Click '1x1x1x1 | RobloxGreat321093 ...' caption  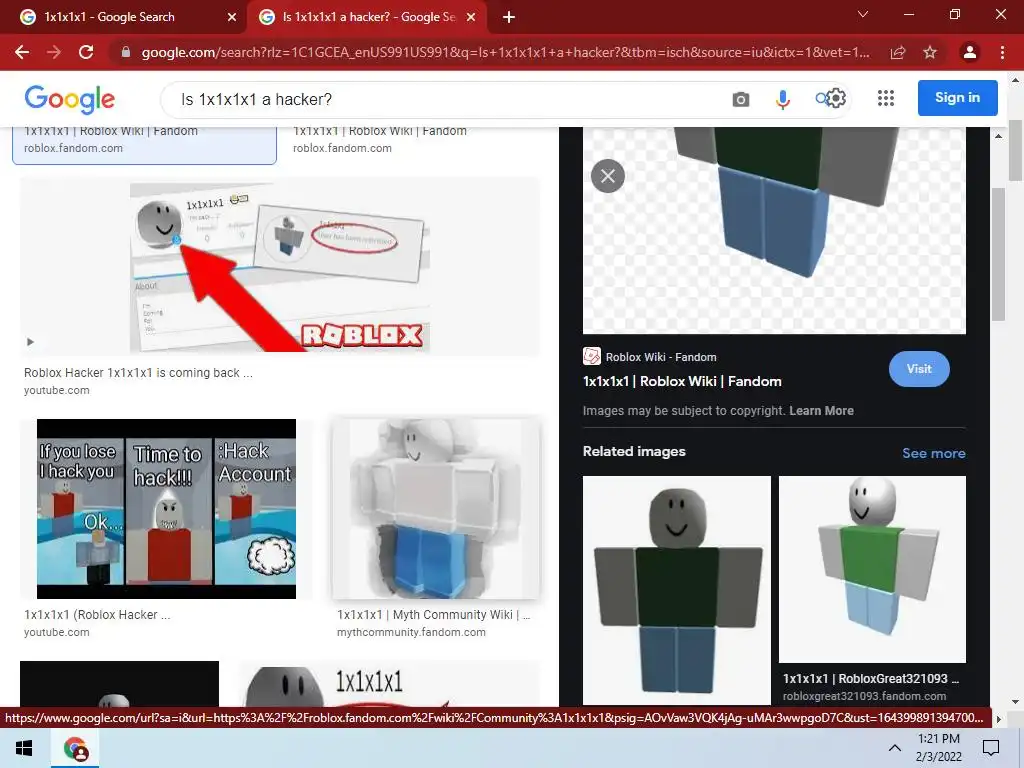(871, 679)
